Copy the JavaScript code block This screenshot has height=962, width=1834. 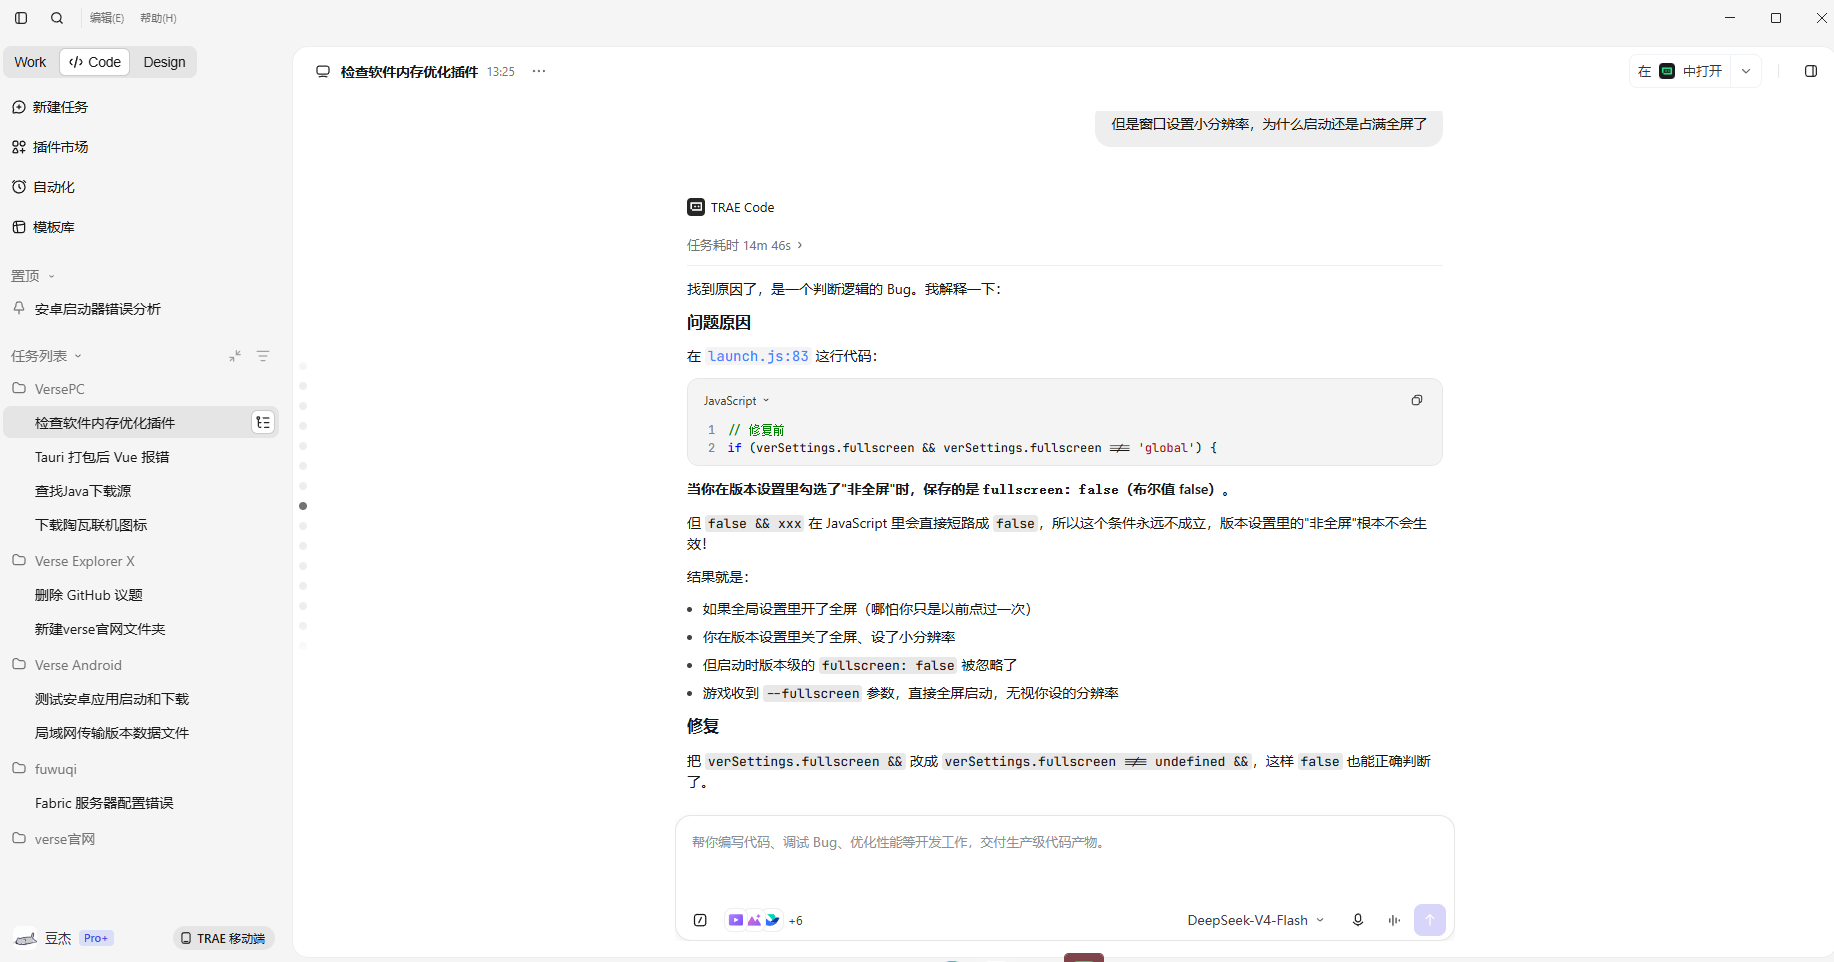1417,400
